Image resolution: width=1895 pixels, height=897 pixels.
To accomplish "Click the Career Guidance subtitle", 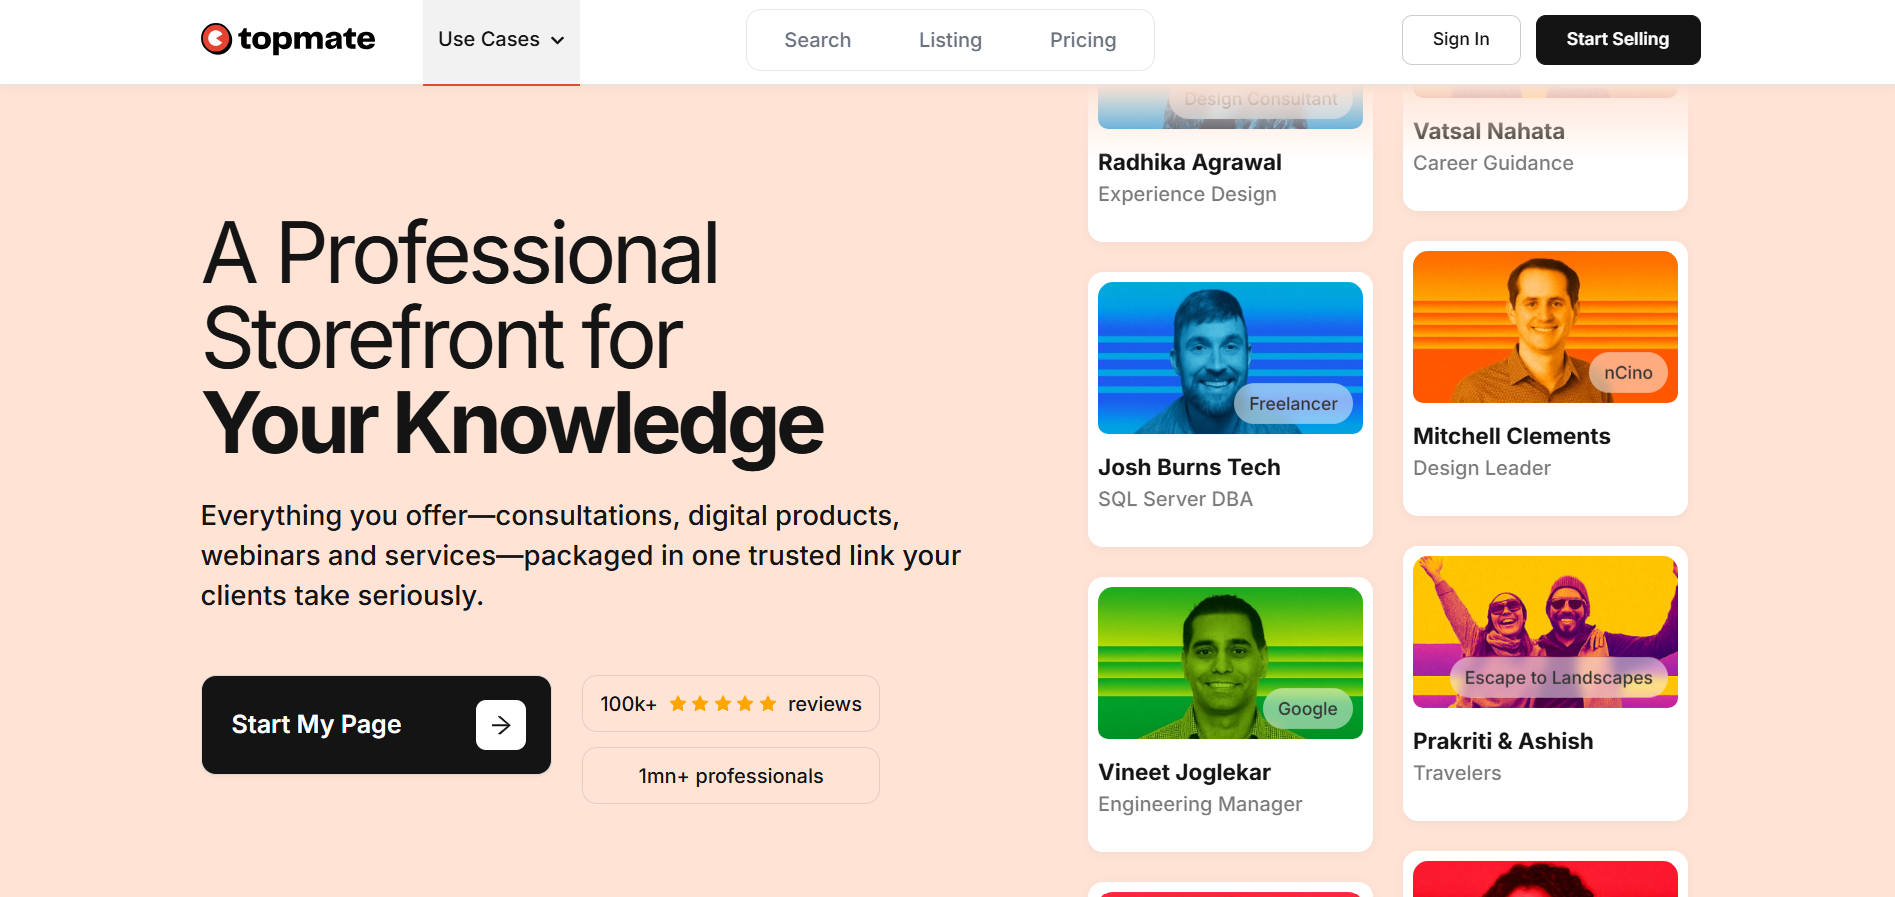I will 1493,163.
